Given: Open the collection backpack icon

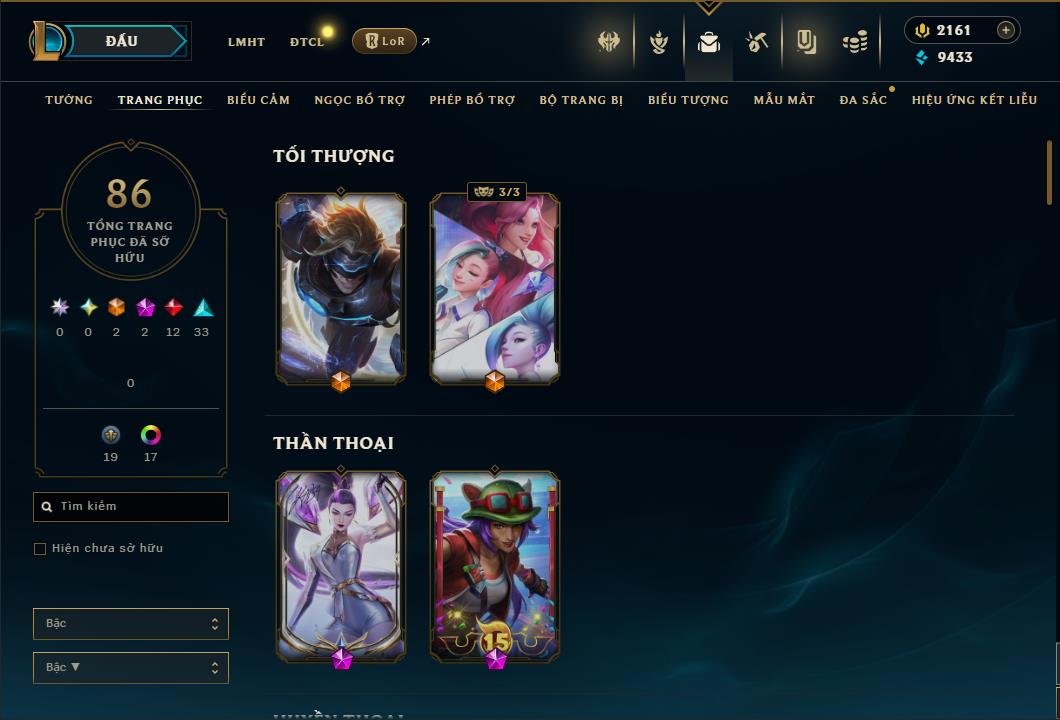Looking at the screenshot, I should click(708, 43).
